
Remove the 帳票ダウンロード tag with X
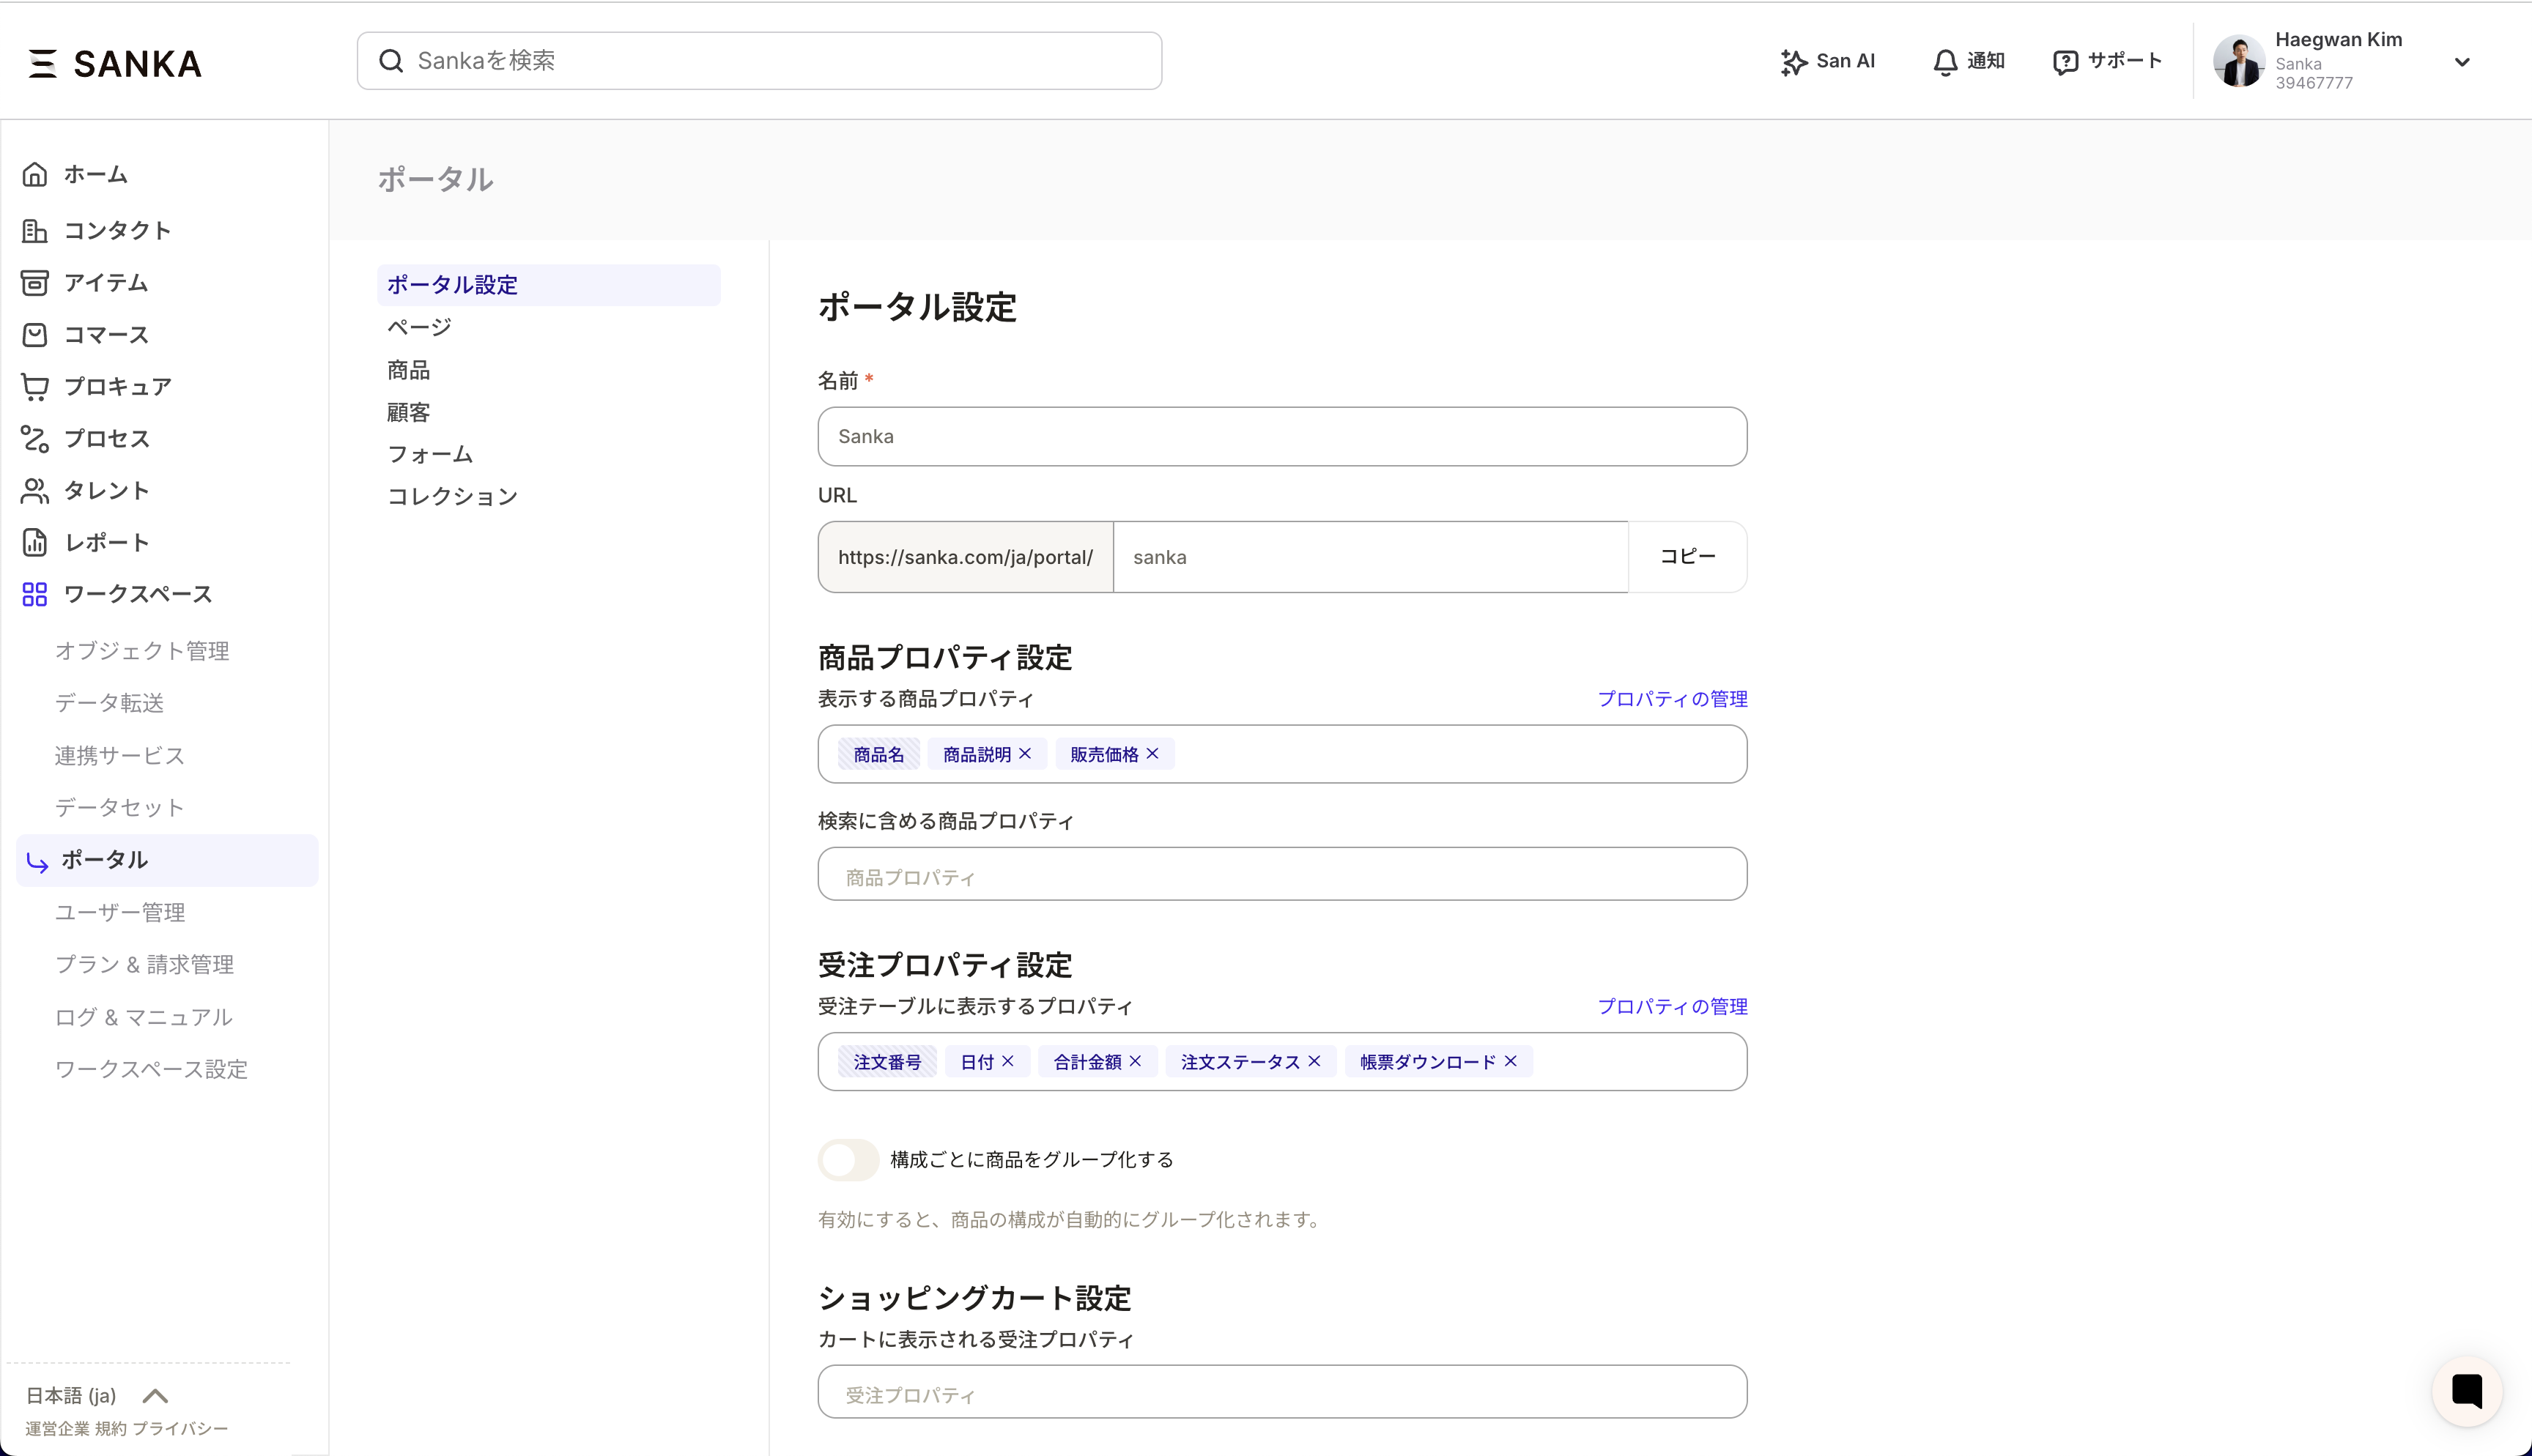(x=1511, y=1061)
